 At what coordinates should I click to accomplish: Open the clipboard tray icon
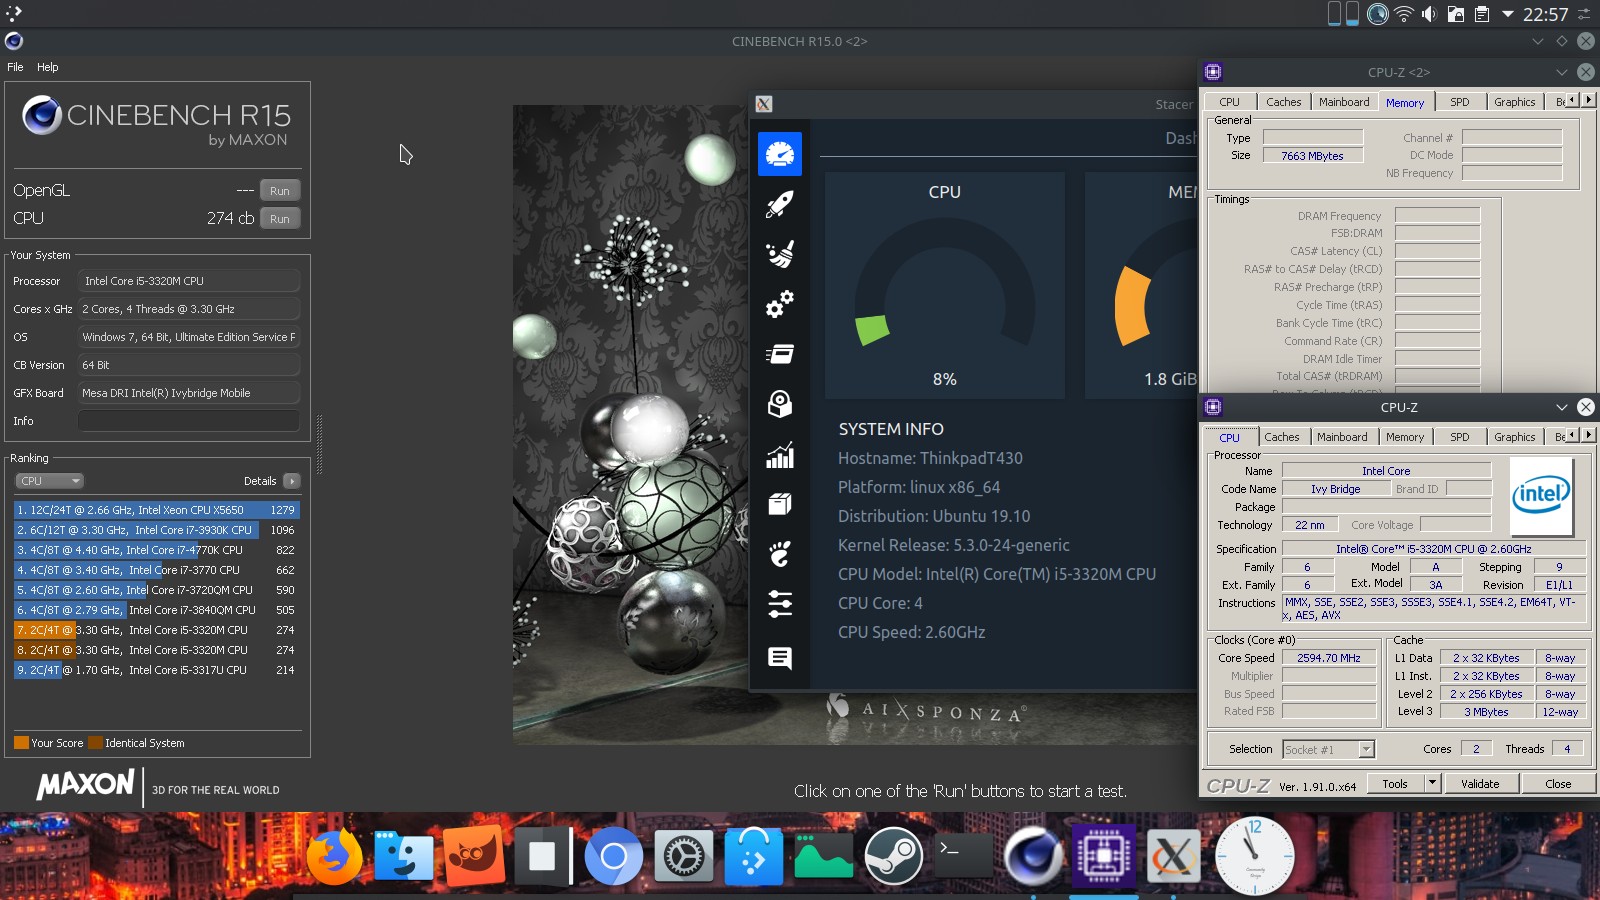pyautogui.click(x=1482, y=14)
